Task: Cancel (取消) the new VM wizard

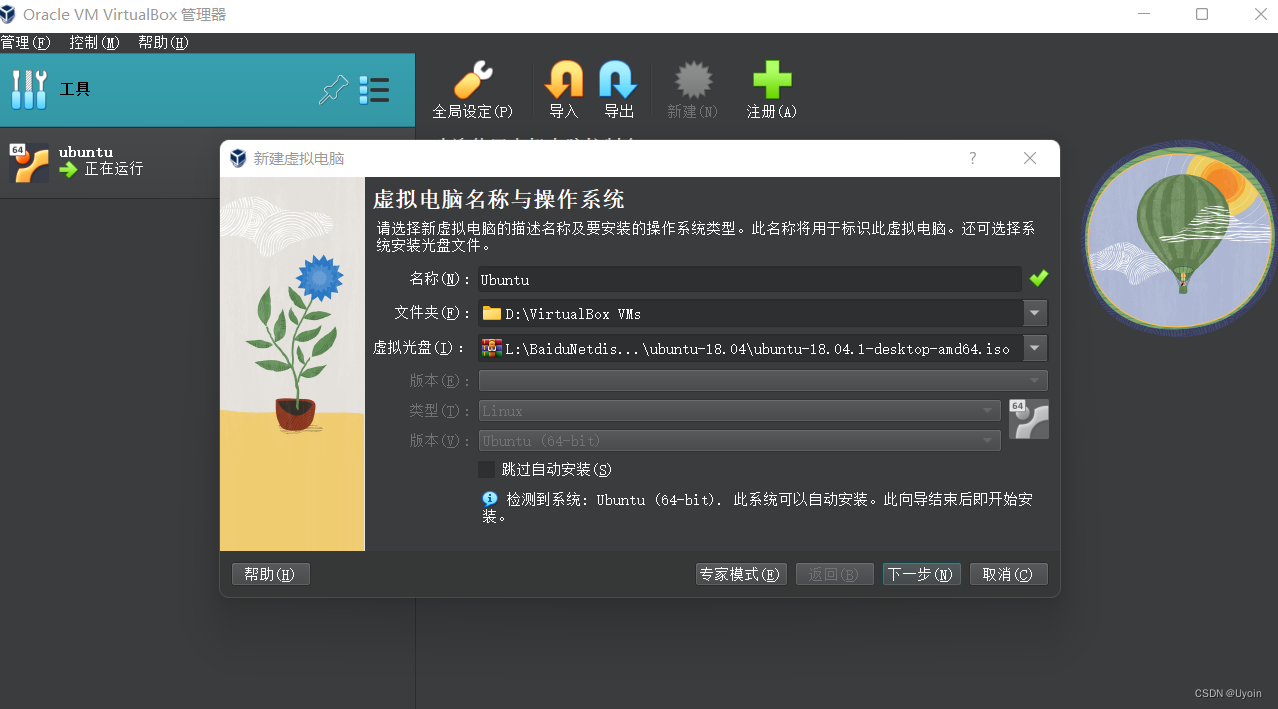Action: tap(1008, 574)
